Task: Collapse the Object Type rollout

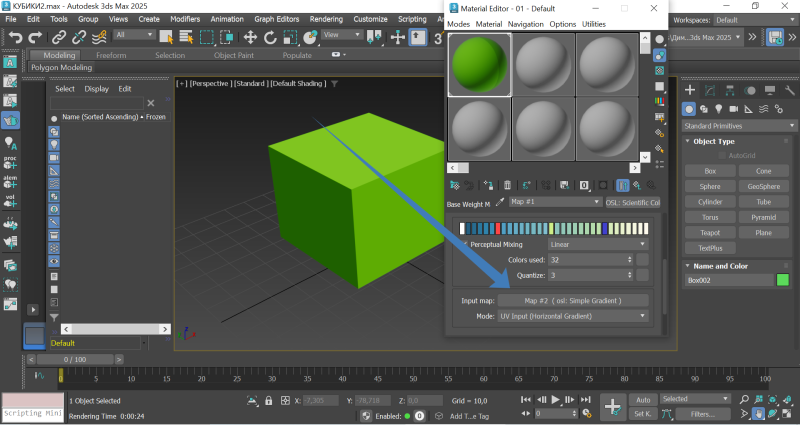Action: tap(687, 141)
